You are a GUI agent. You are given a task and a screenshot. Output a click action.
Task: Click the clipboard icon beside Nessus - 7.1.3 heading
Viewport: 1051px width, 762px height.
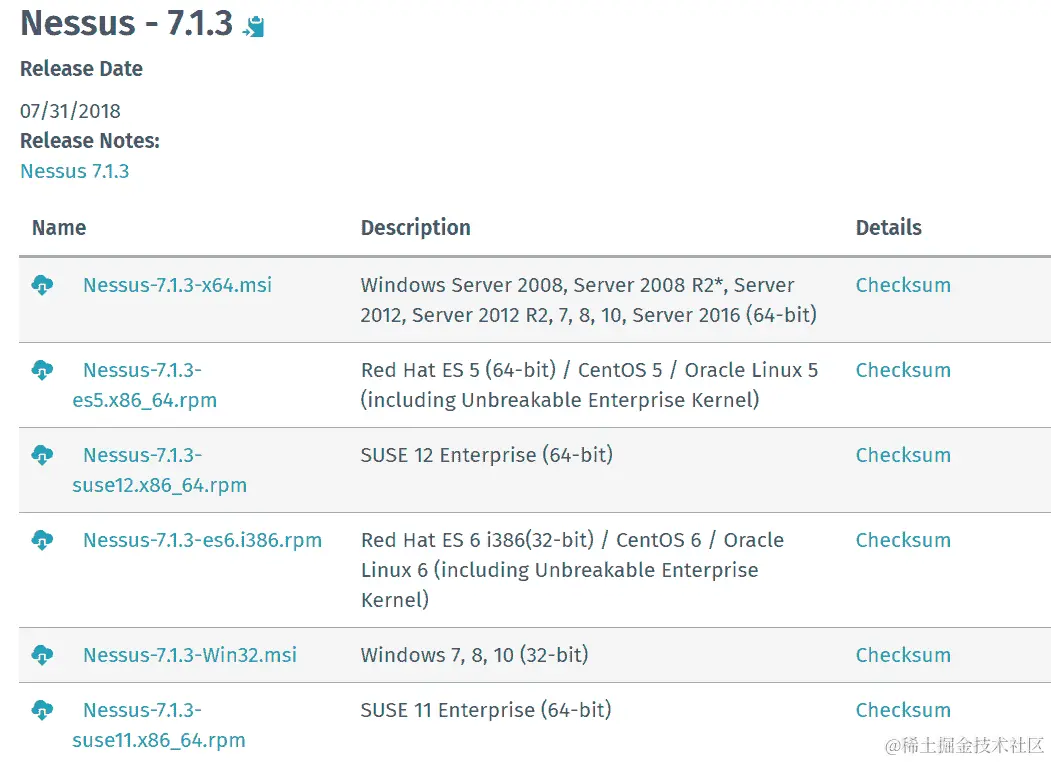(254, 27)
